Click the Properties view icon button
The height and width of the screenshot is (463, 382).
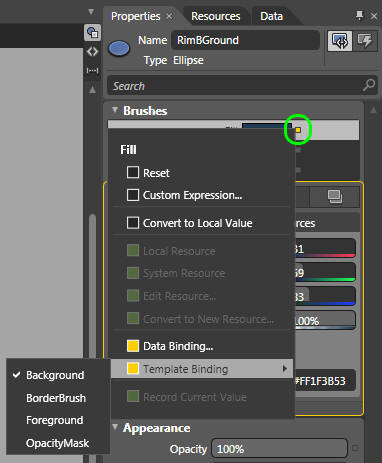(340, 41)
